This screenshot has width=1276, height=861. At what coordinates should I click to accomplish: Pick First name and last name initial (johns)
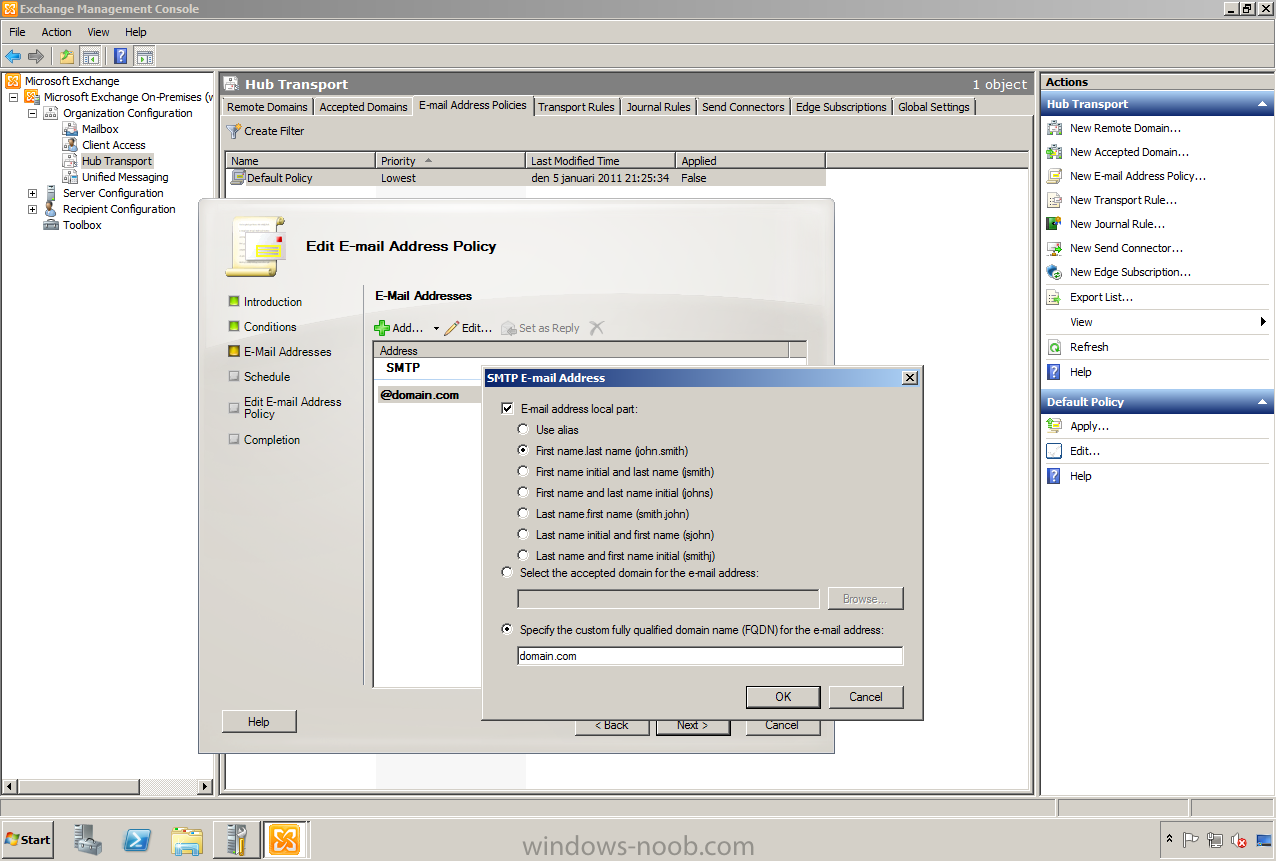[523, 493]
